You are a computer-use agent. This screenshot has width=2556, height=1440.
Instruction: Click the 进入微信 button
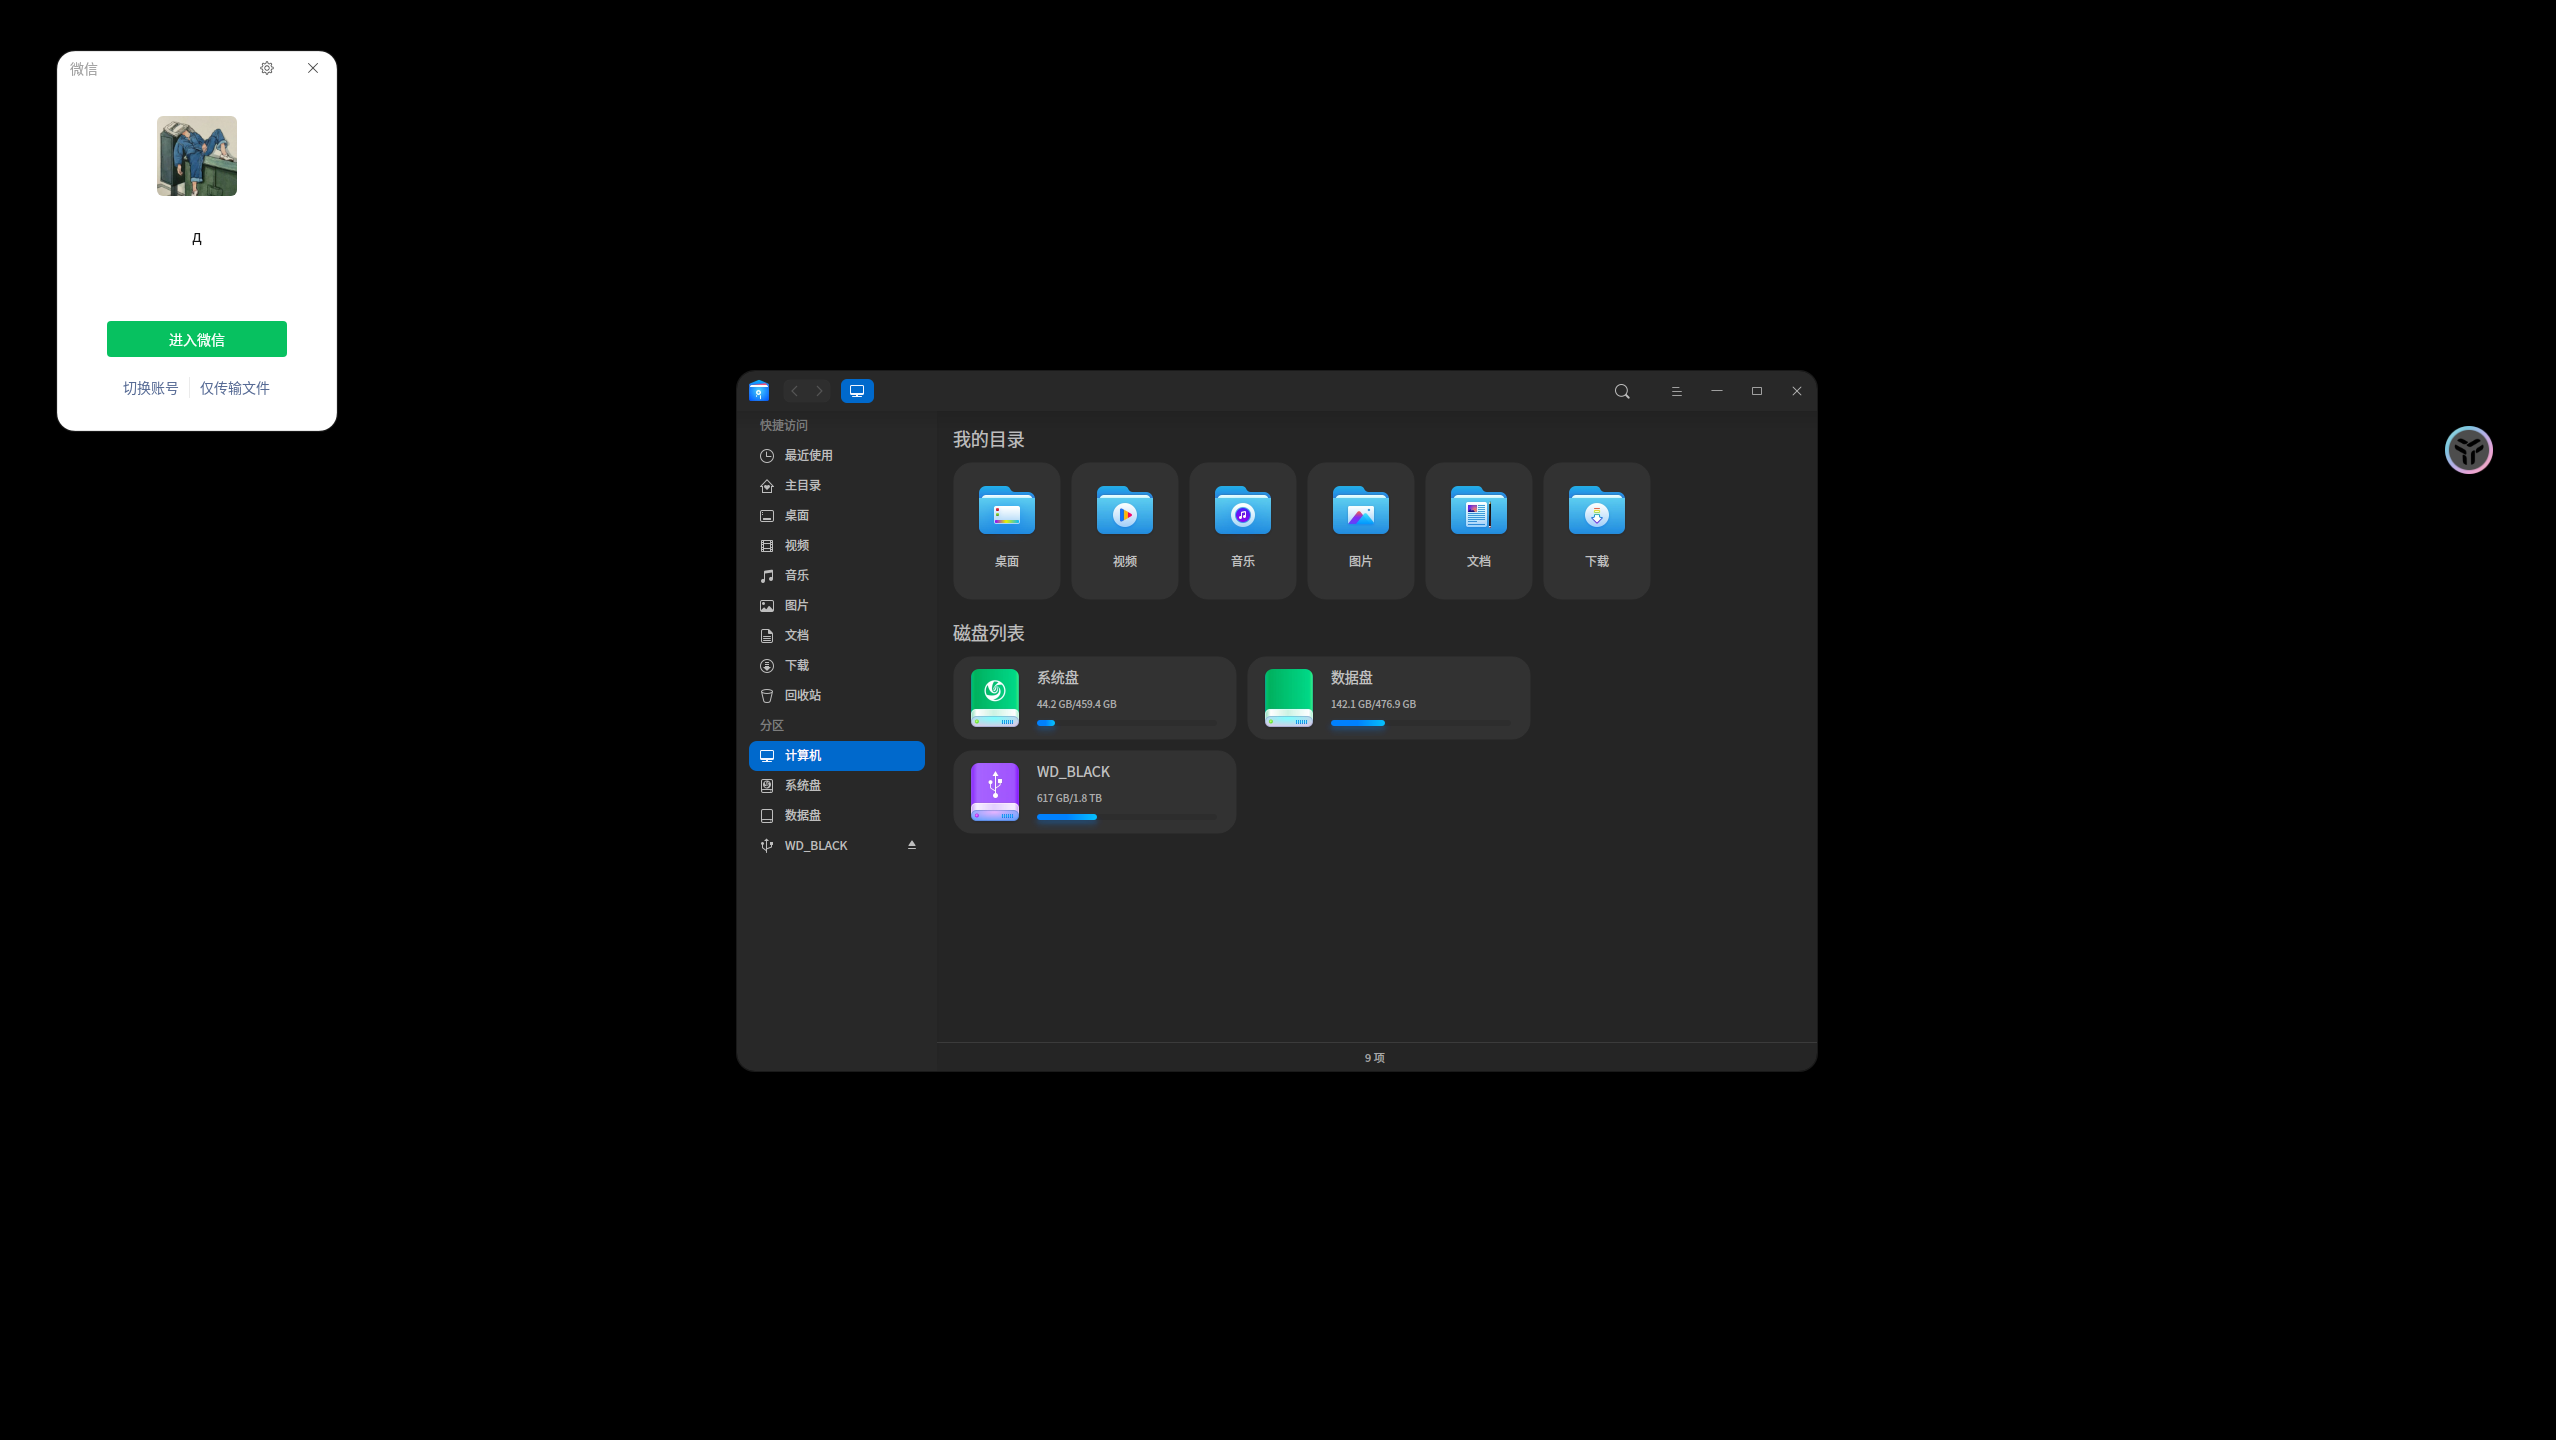pyautogui.click(x=197, y=339)
